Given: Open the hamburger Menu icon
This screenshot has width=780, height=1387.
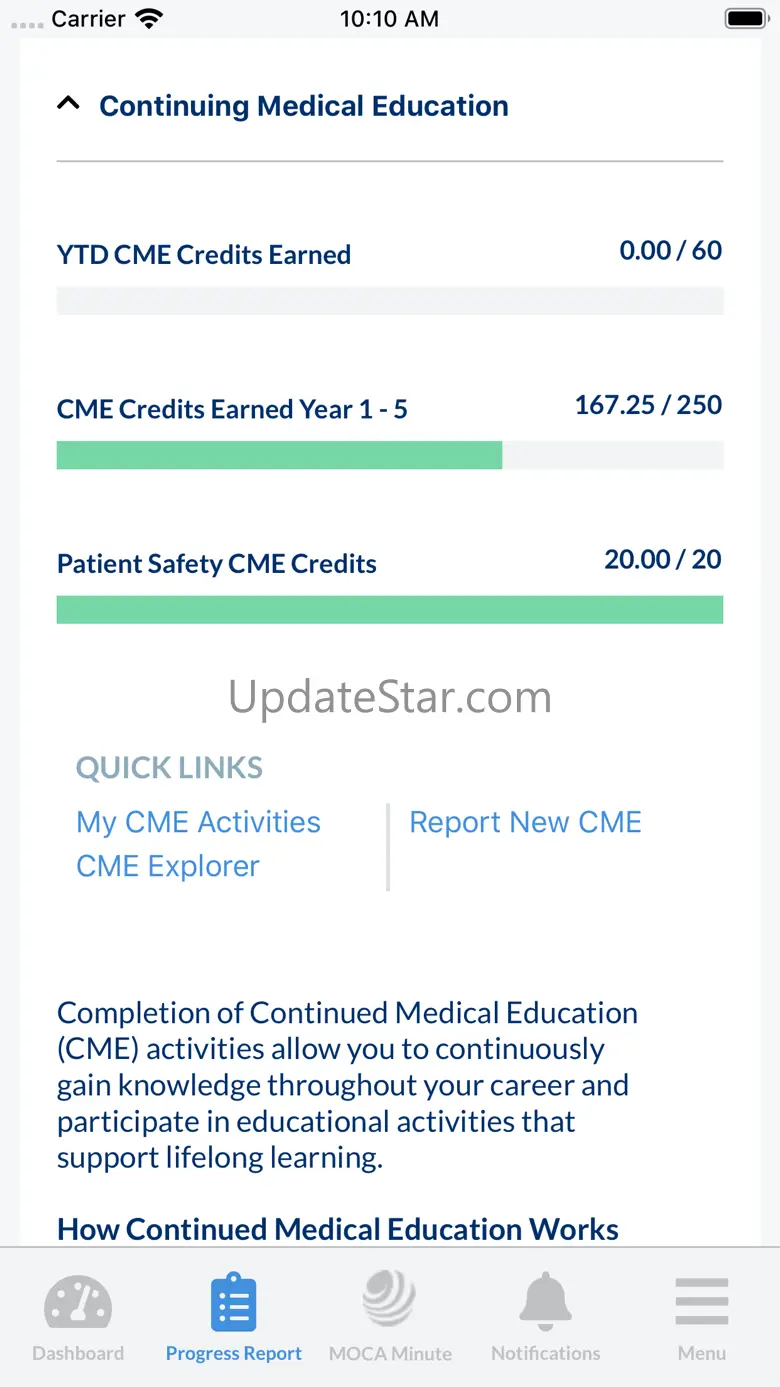Looking at the screenshot, I should tap(701, 1302).
